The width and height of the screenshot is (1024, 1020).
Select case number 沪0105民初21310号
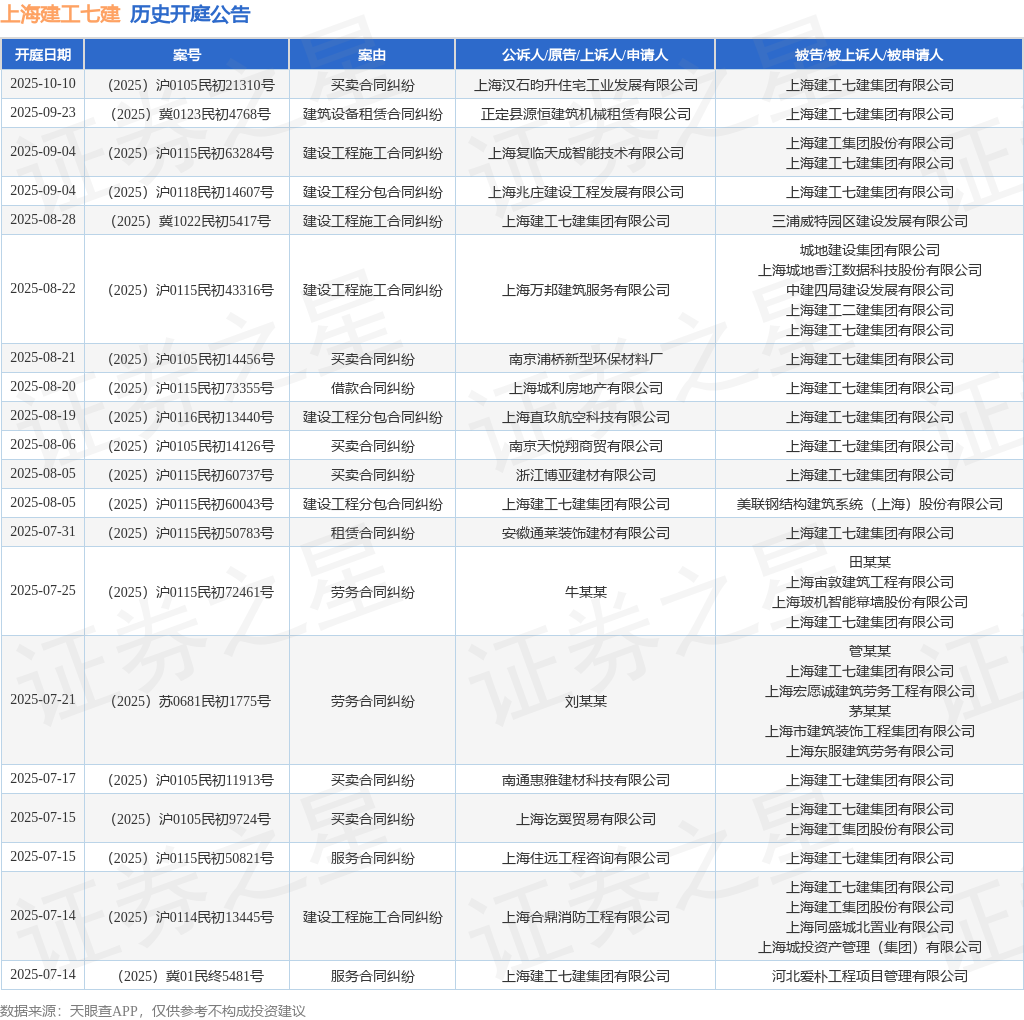(x=191, y=85)
